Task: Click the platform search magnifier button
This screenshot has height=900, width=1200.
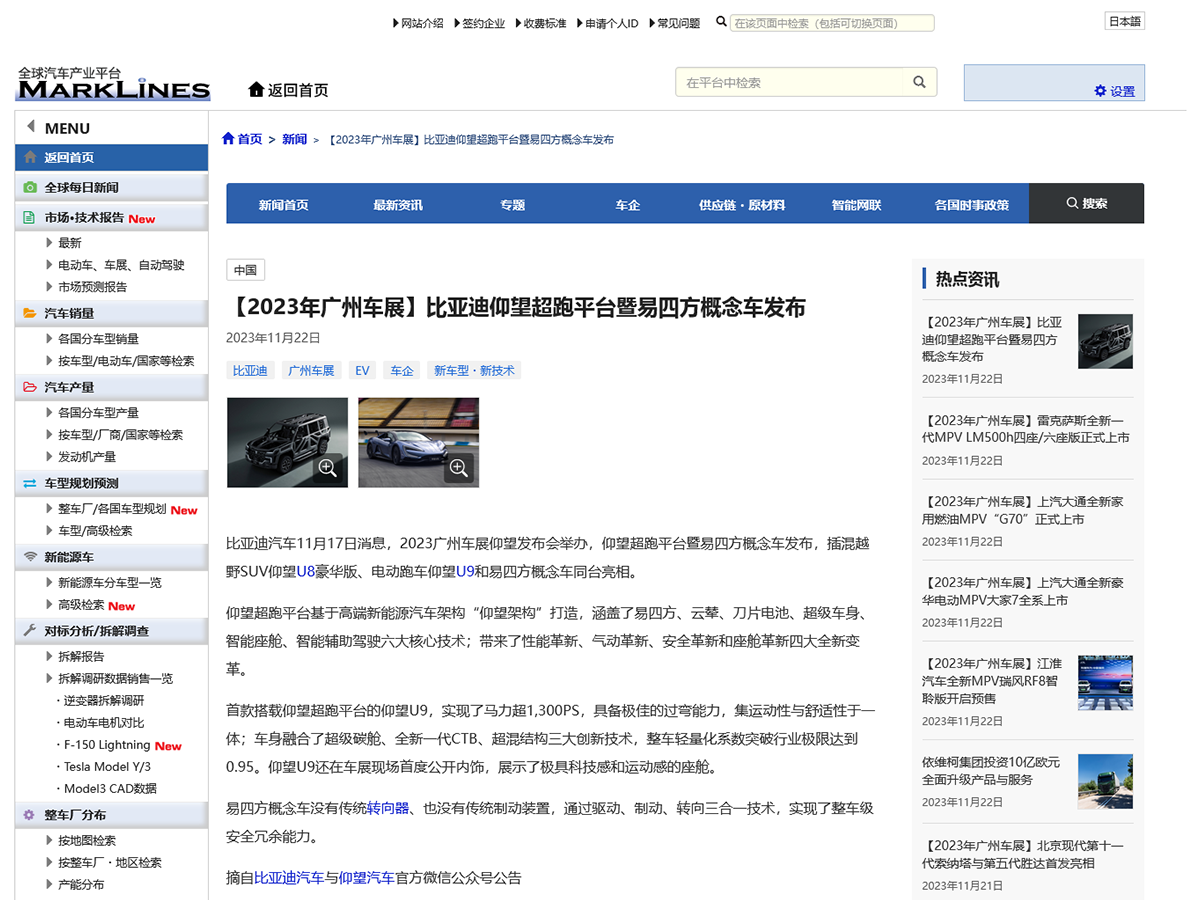Action: (x=919, y=82)
